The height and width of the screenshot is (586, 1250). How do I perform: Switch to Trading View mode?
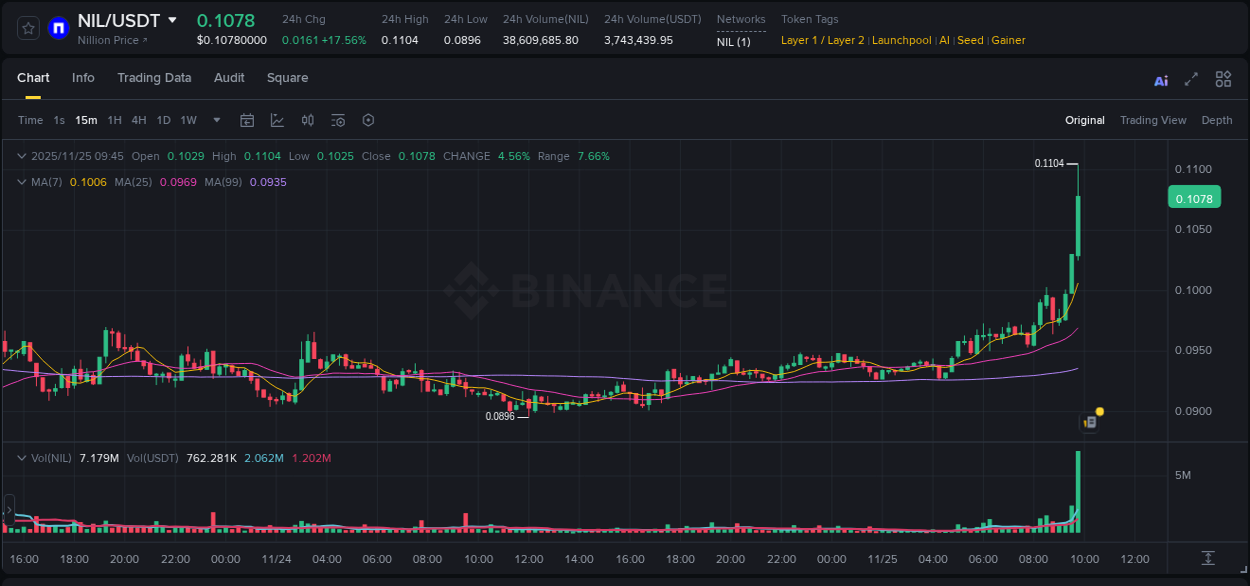point(1153,120)
